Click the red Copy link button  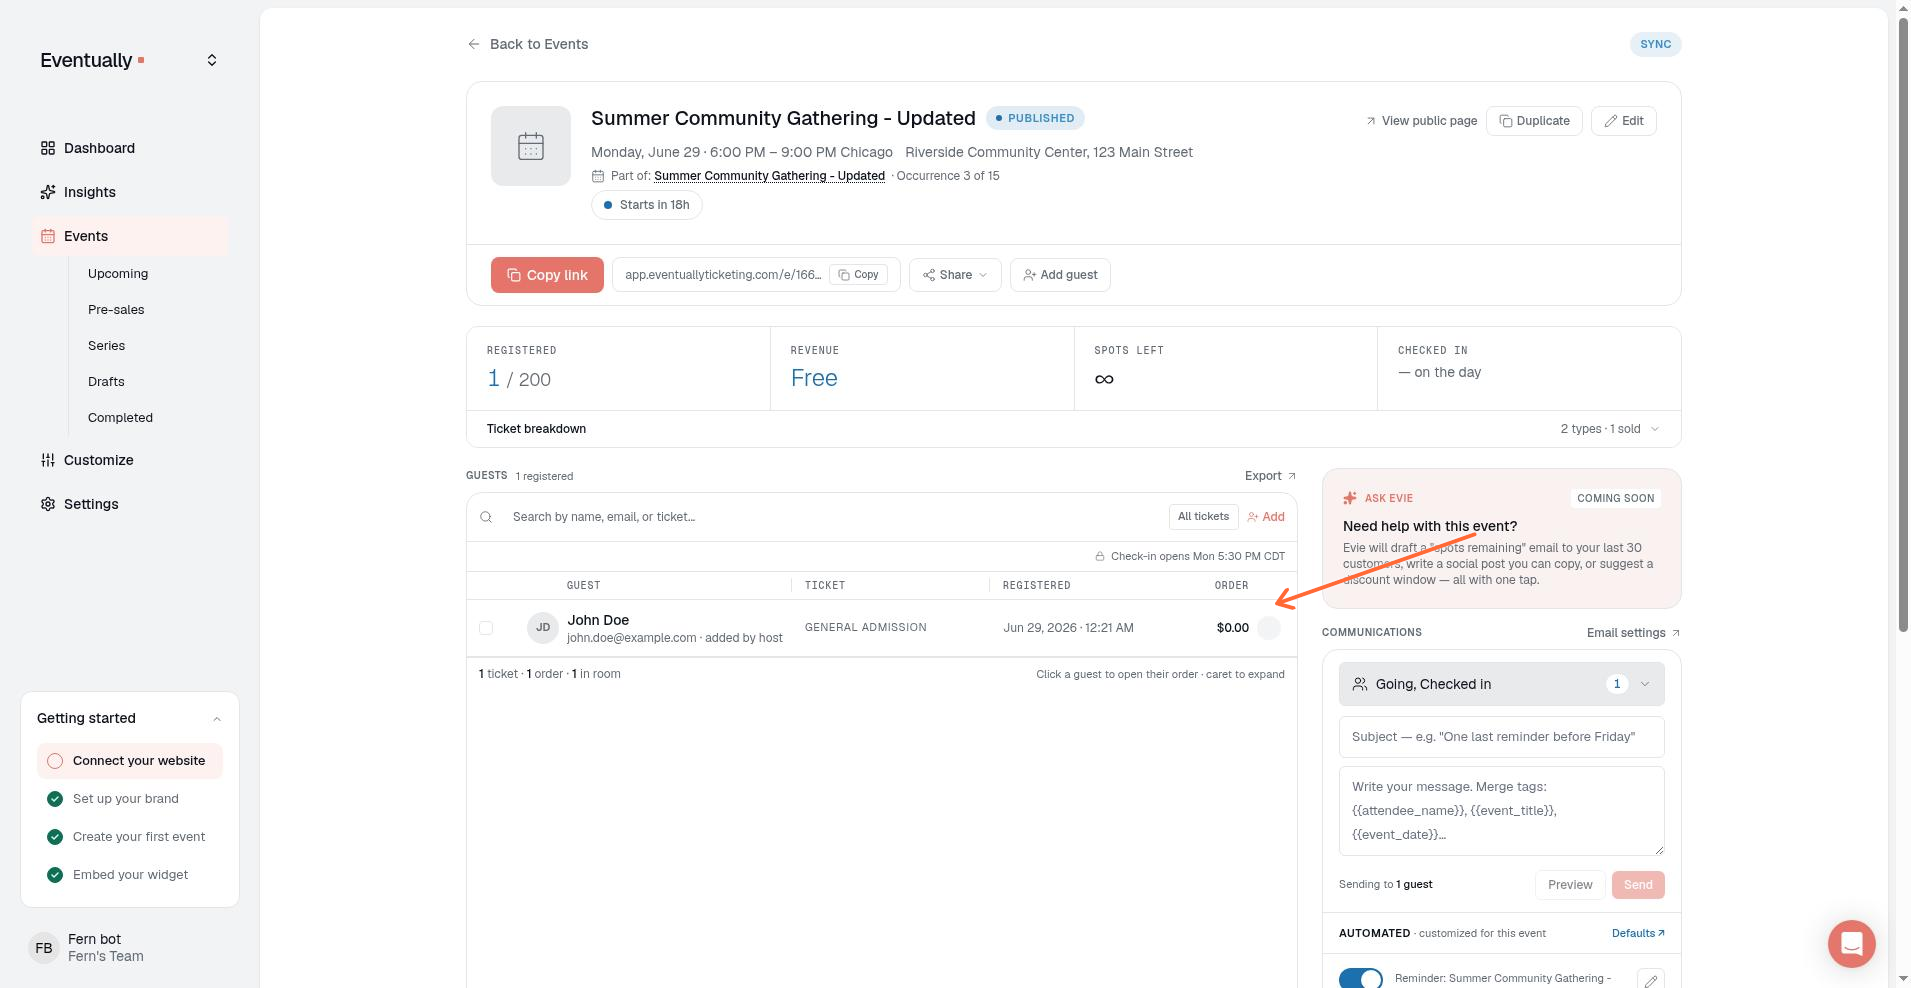tap(547, 275)
